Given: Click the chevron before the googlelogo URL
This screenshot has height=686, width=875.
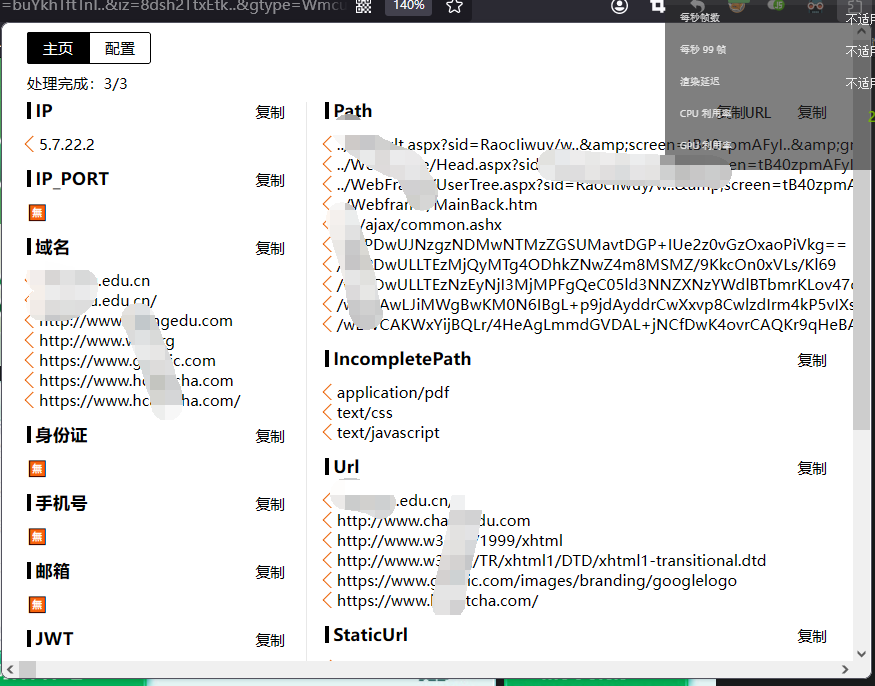Looking at the screenshot, I should click(x=327, y=581).
